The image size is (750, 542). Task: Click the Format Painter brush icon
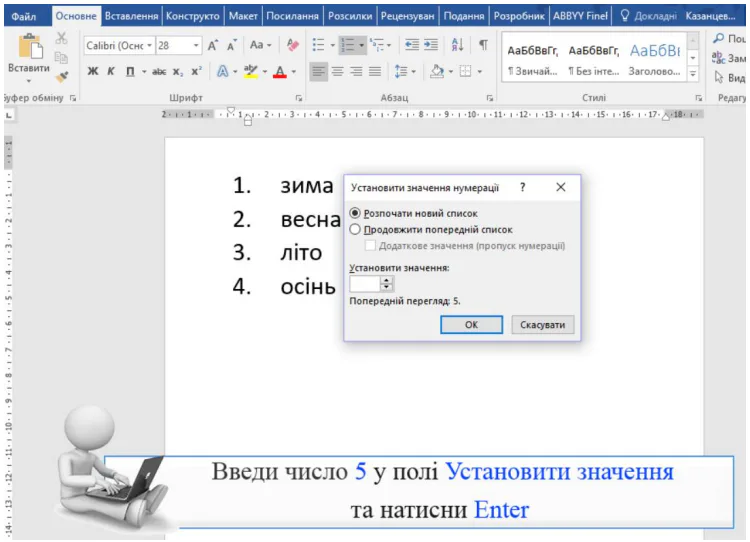click(62, 75)
